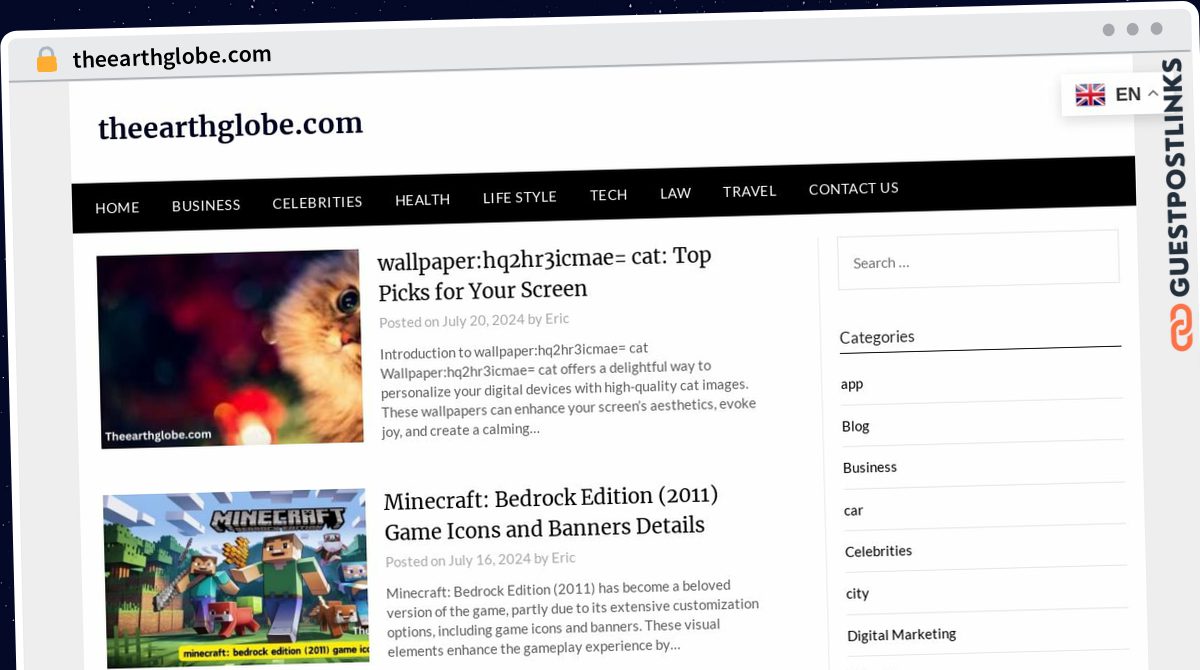Open the CONTACT US page
Screen dimensions: 1200x670
tap(853, 188)
